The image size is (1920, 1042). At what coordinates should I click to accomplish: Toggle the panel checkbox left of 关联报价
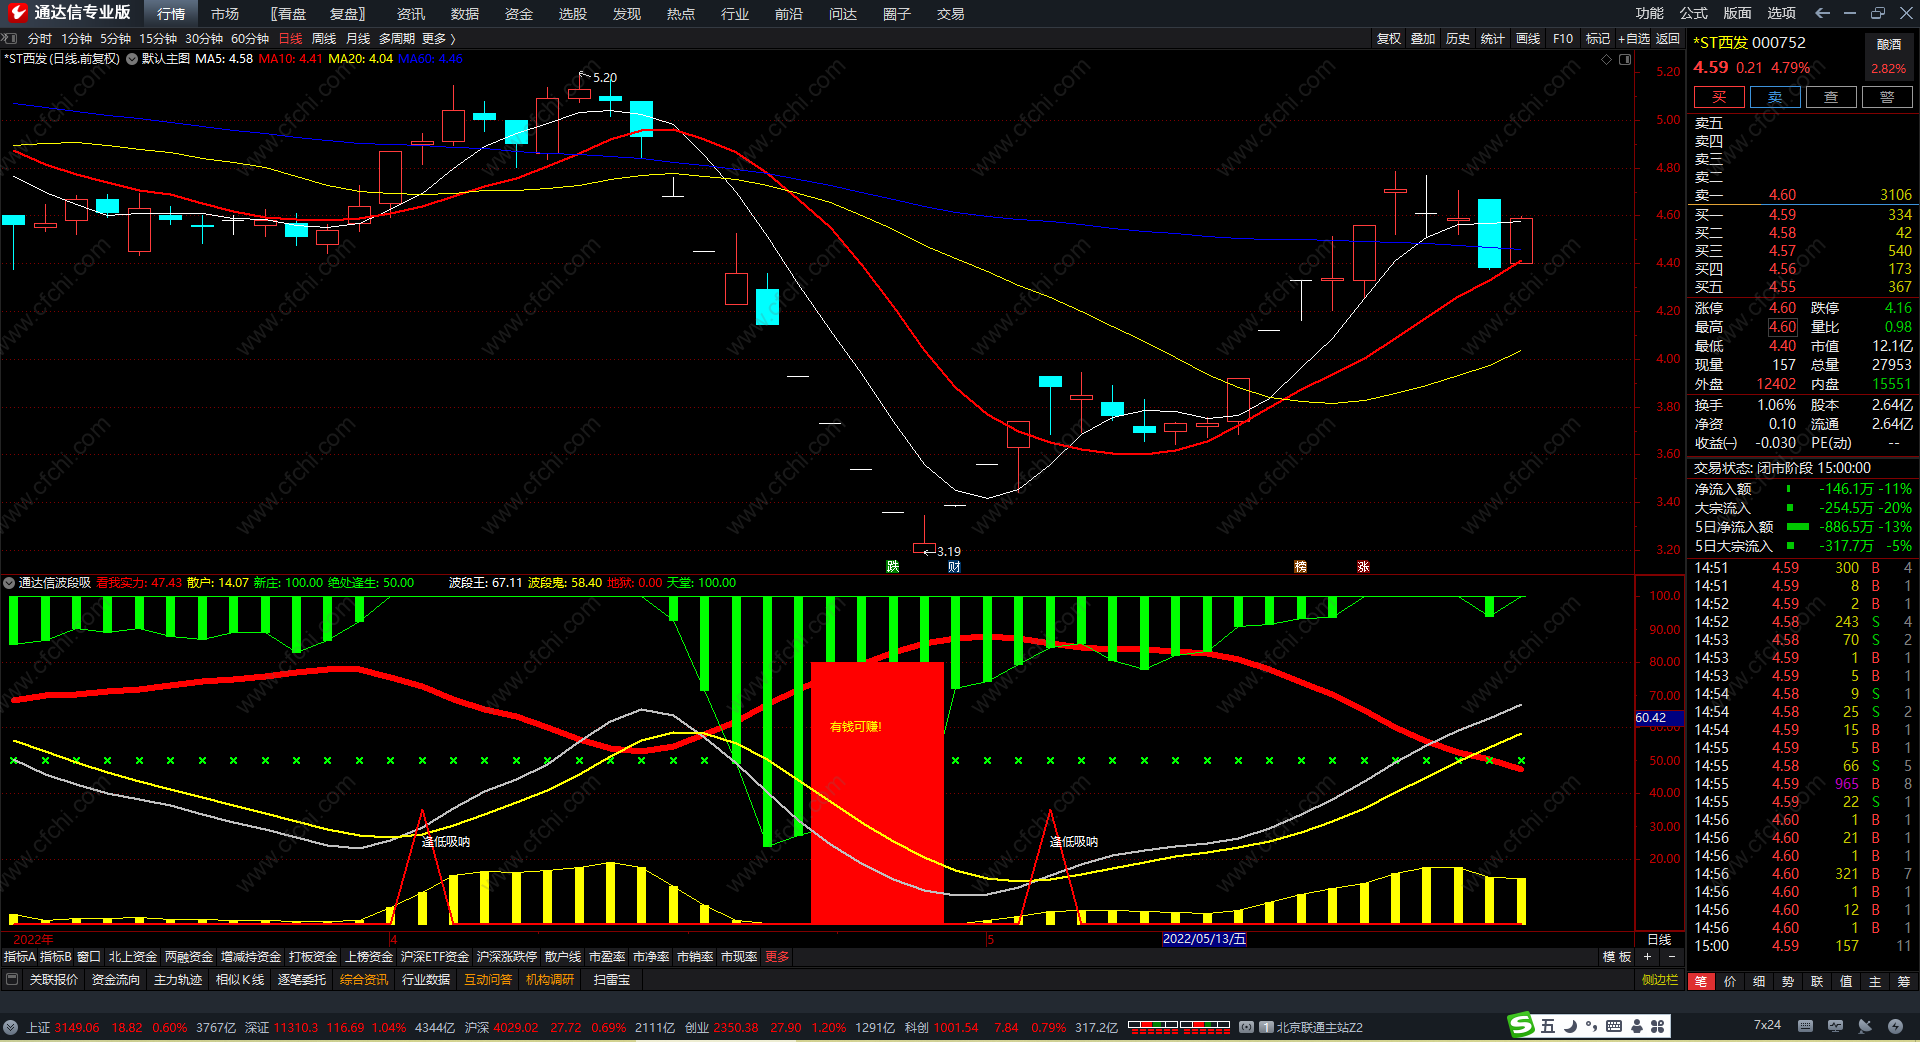[12, 980]
